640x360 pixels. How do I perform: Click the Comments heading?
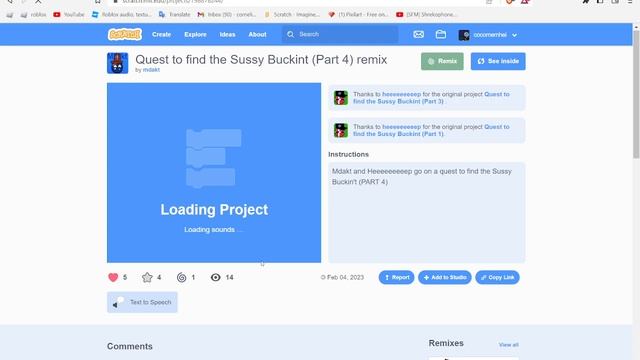click(x=130, y=346)
